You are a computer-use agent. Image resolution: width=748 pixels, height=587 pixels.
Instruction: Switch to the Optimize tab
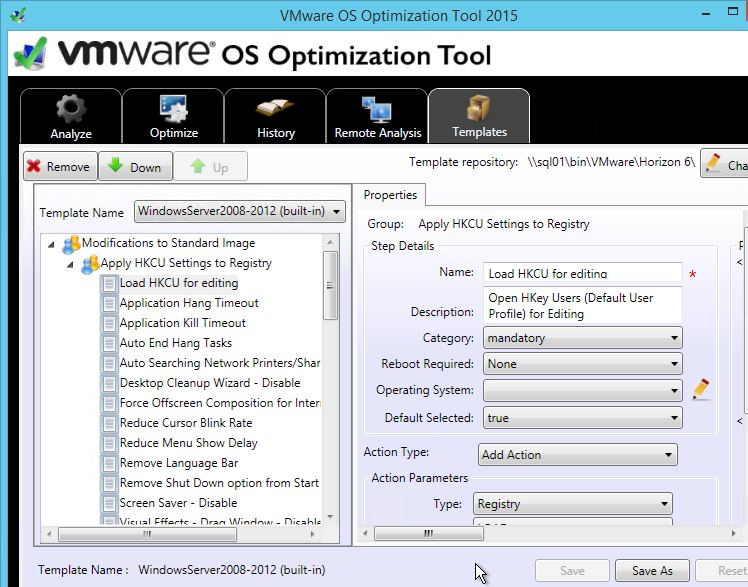pyautogui.click(x=173, y=116)
